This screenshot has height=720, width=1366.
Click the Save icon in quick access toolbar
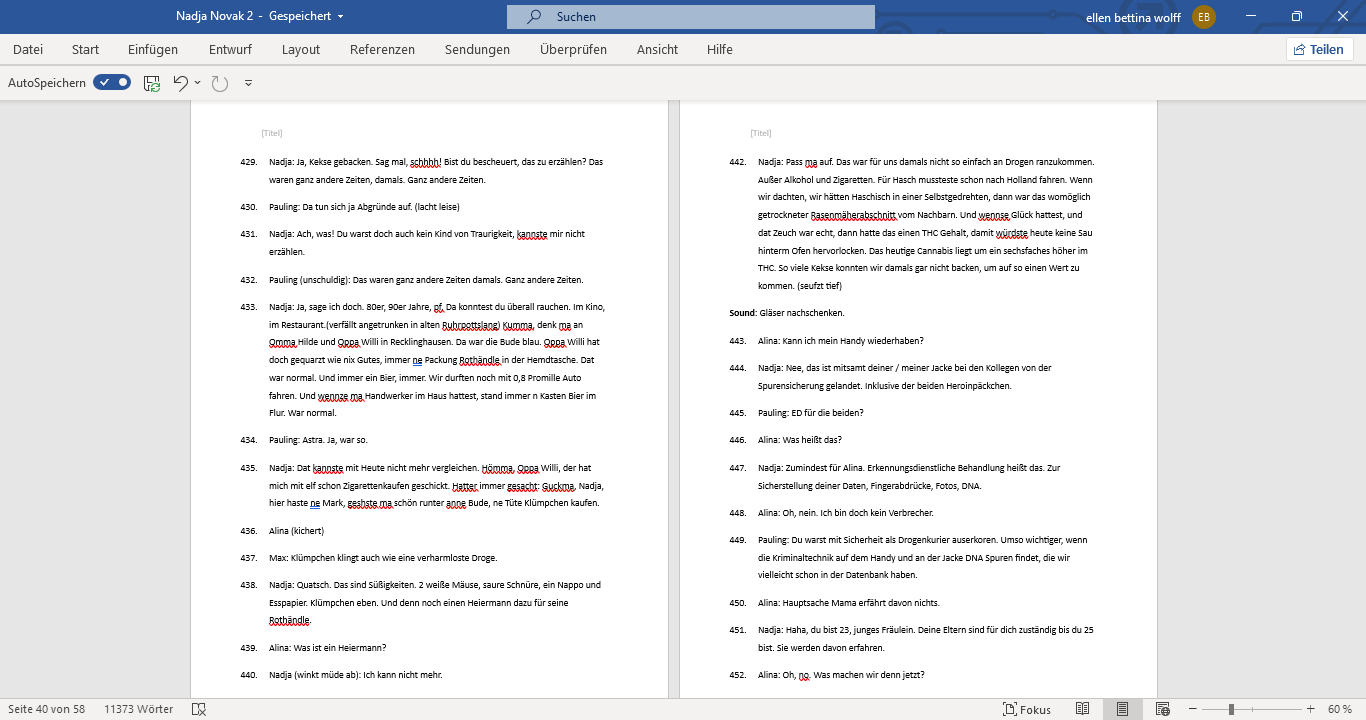(152, 83)
